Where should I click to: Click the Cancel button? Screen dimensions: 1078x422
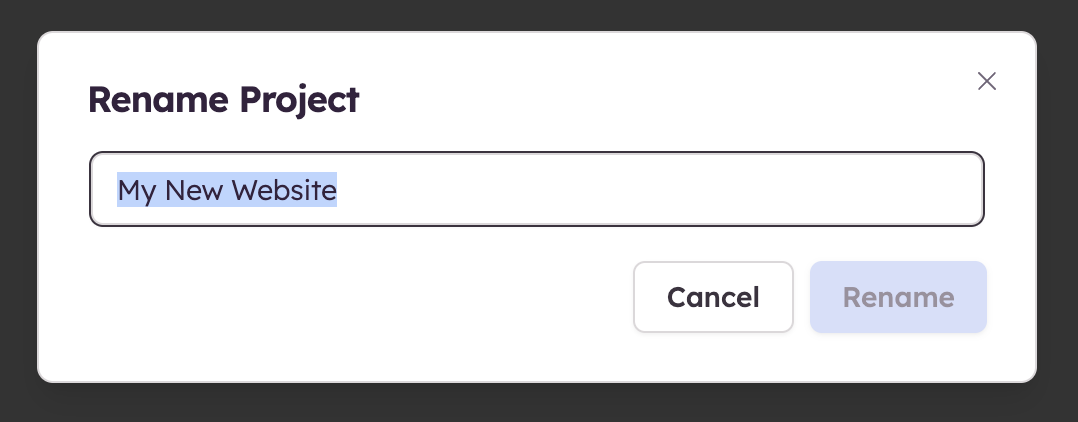coord(713,297)
